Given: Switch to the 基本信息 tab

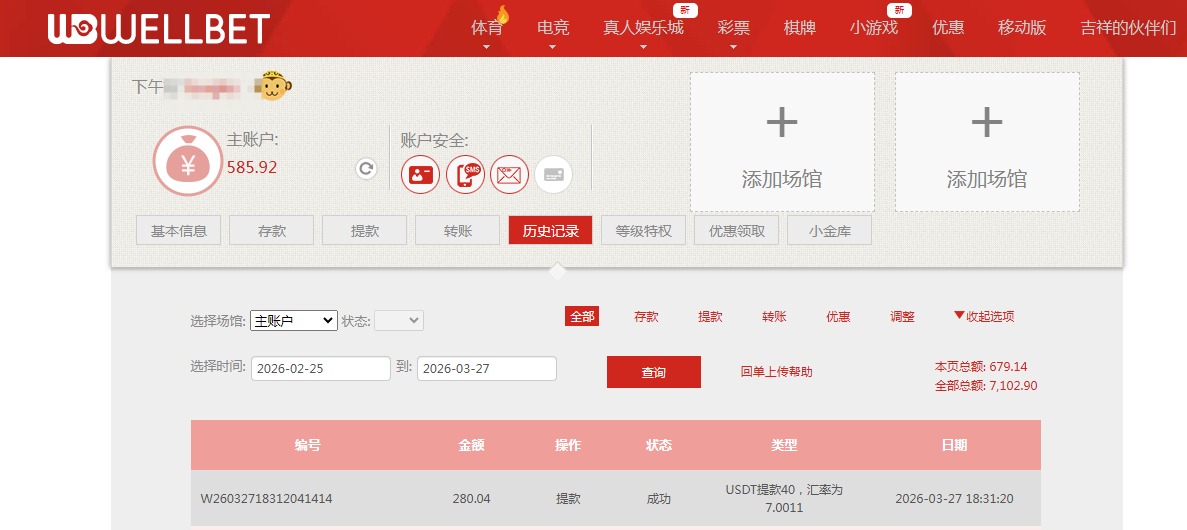Looking at the screenshot, I should click(179, 231).
